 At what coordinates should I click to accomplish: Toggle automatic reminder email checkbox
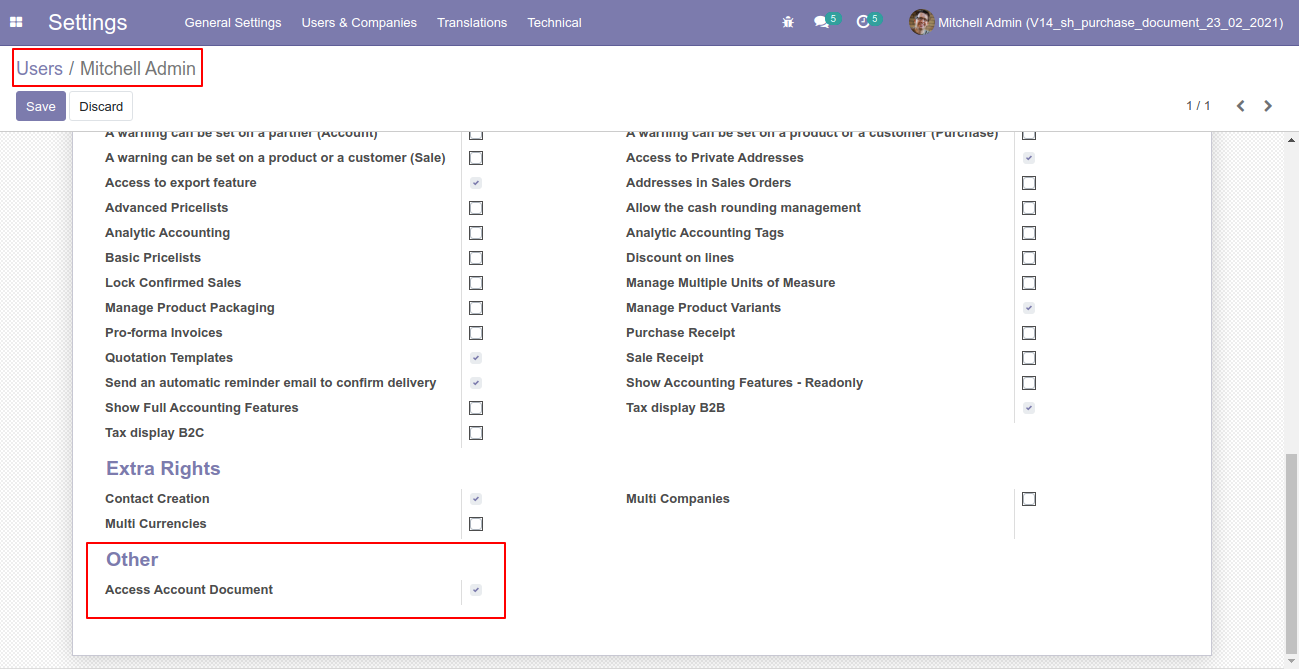pos(476,383)
